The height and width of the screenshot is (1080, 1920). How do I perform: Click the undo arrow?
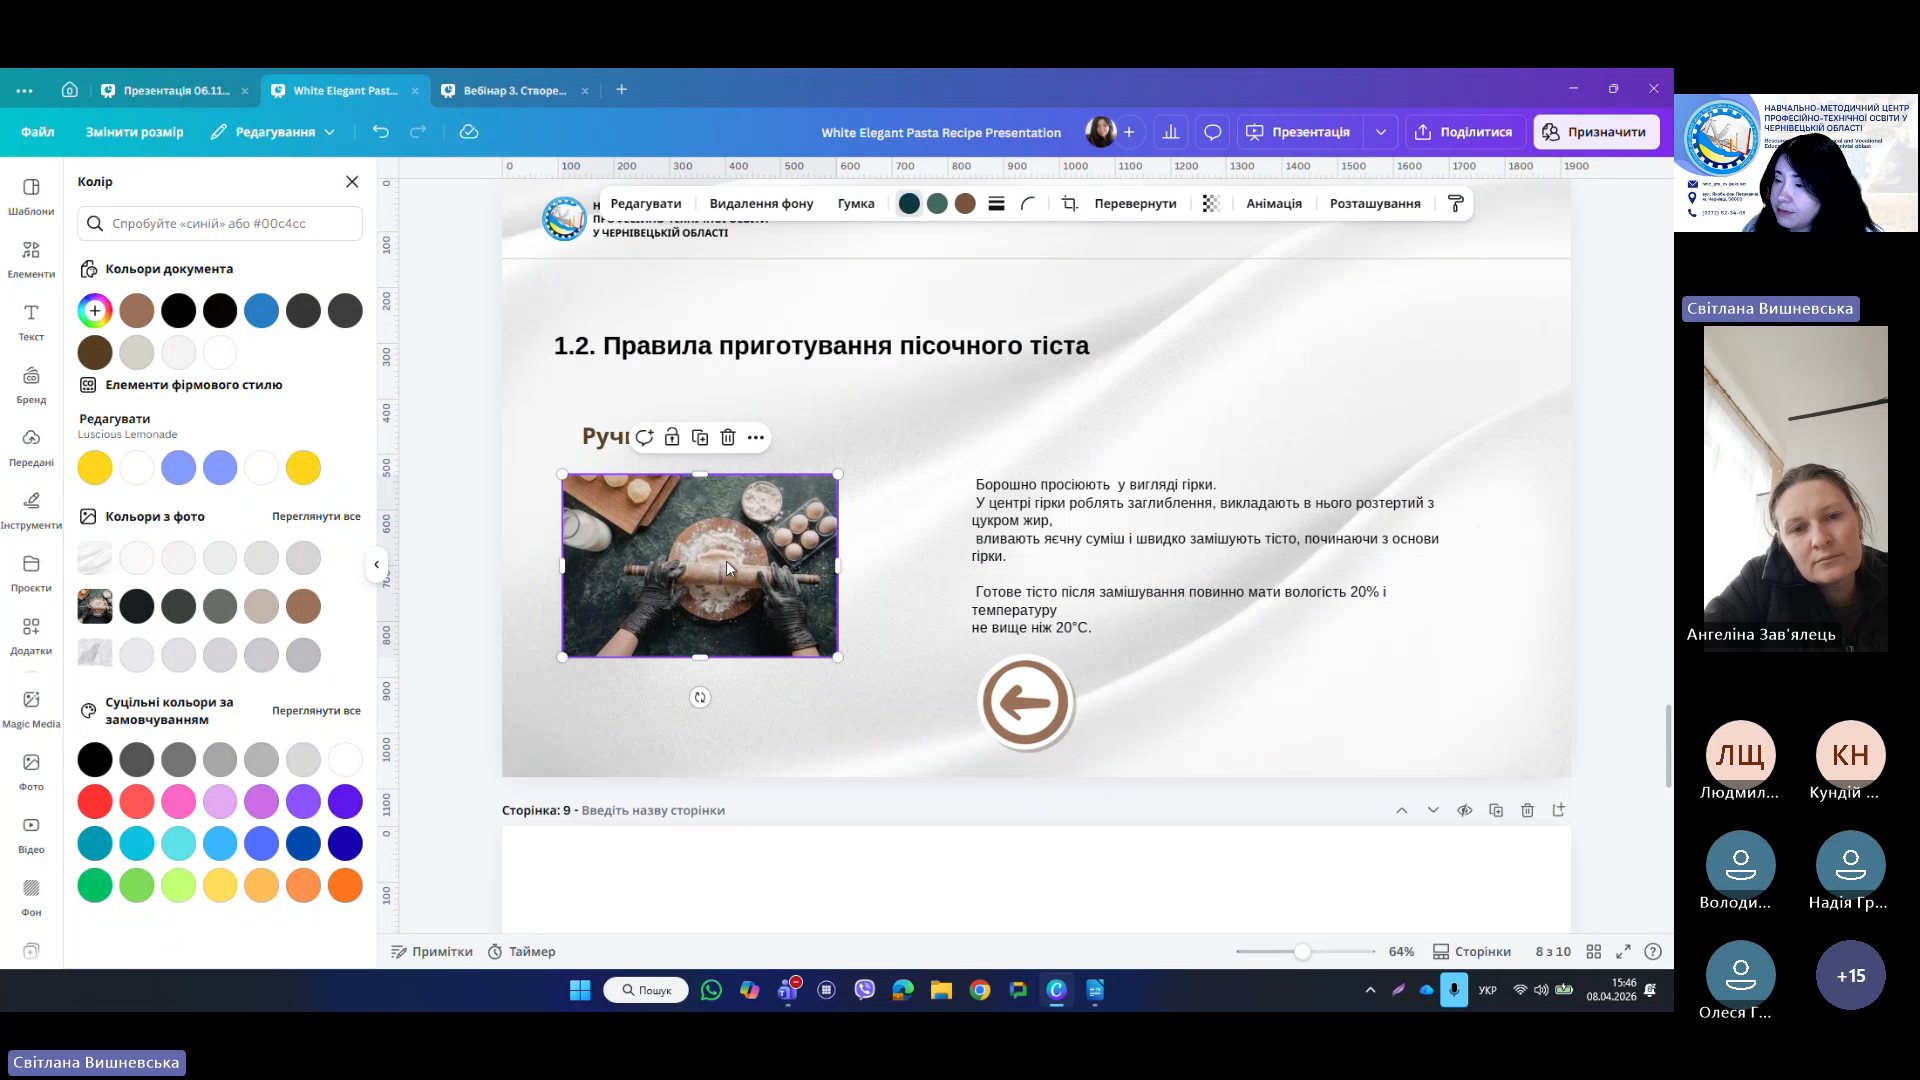[380, 132]
